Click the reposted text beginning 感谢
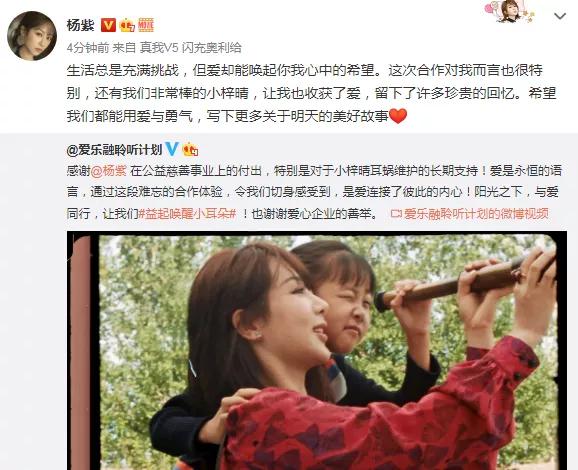This screenshot has width=578, height=470. pos(314,192)
